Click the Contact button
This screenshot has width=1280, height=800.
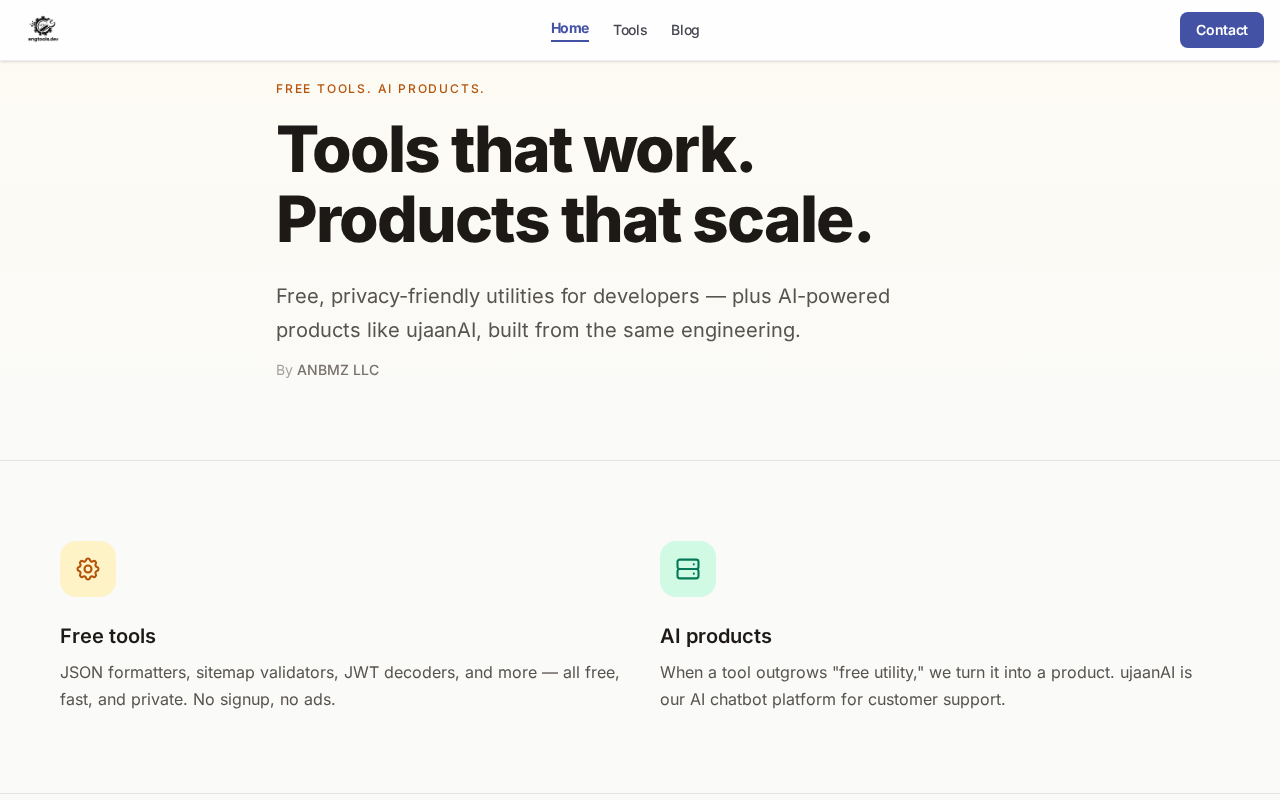(x=1222, y=30)
